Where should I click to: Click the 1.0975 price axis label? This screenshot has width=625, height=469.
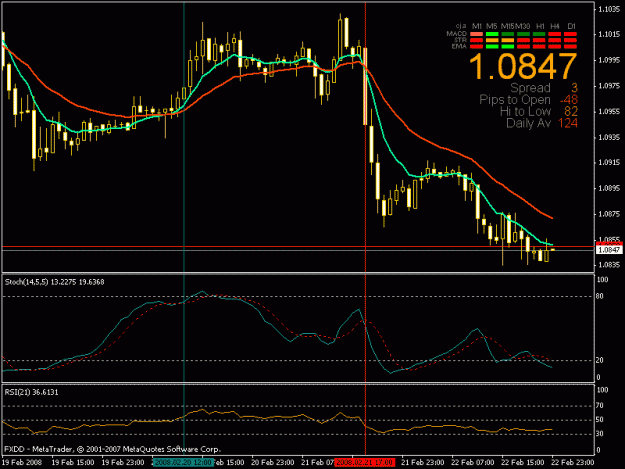coord(609,86)
